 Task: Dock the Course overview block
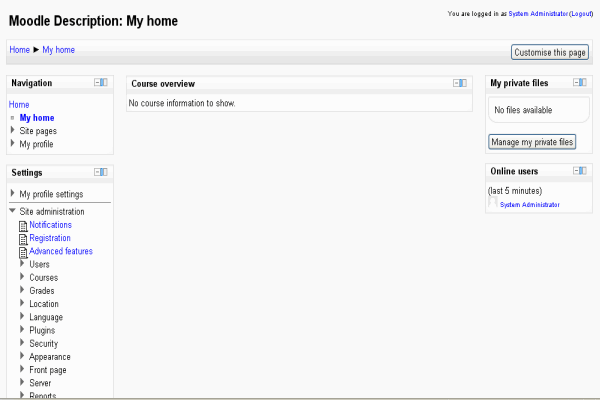(x=463, y=83)
